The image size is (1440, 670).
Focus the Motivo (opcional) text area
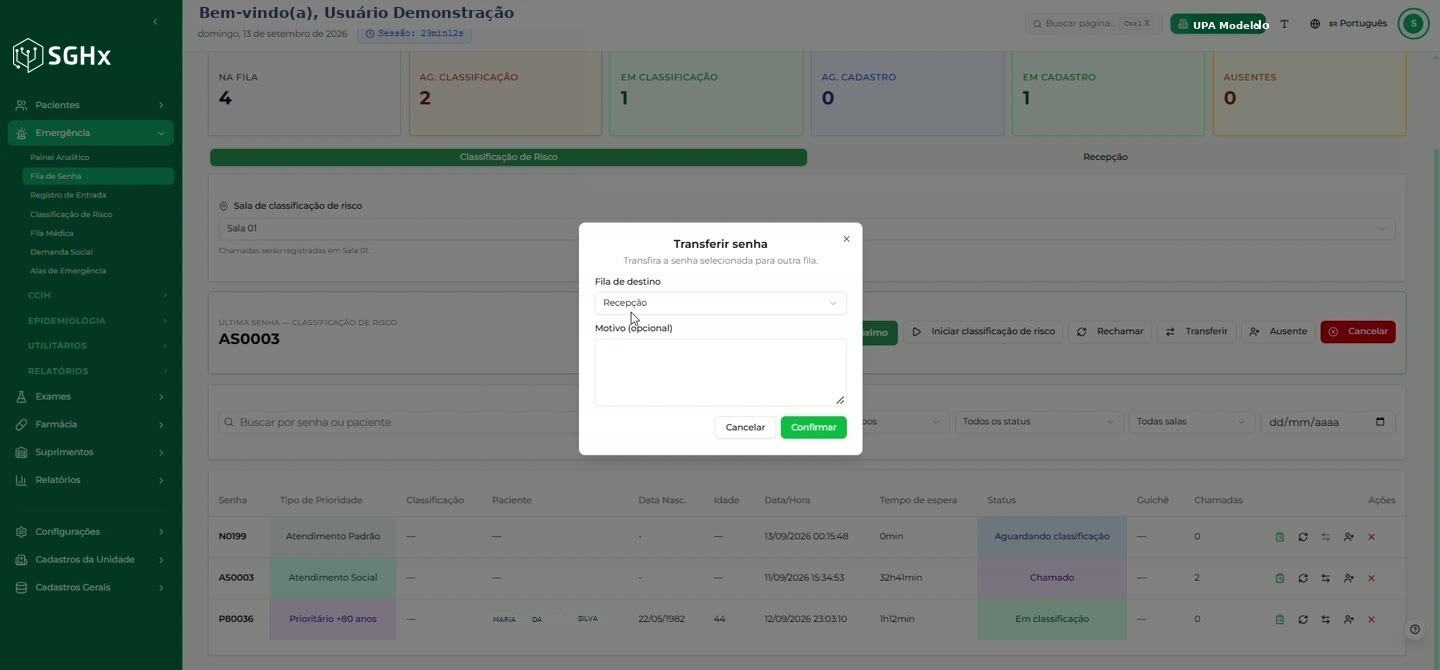tap(720, 372)
